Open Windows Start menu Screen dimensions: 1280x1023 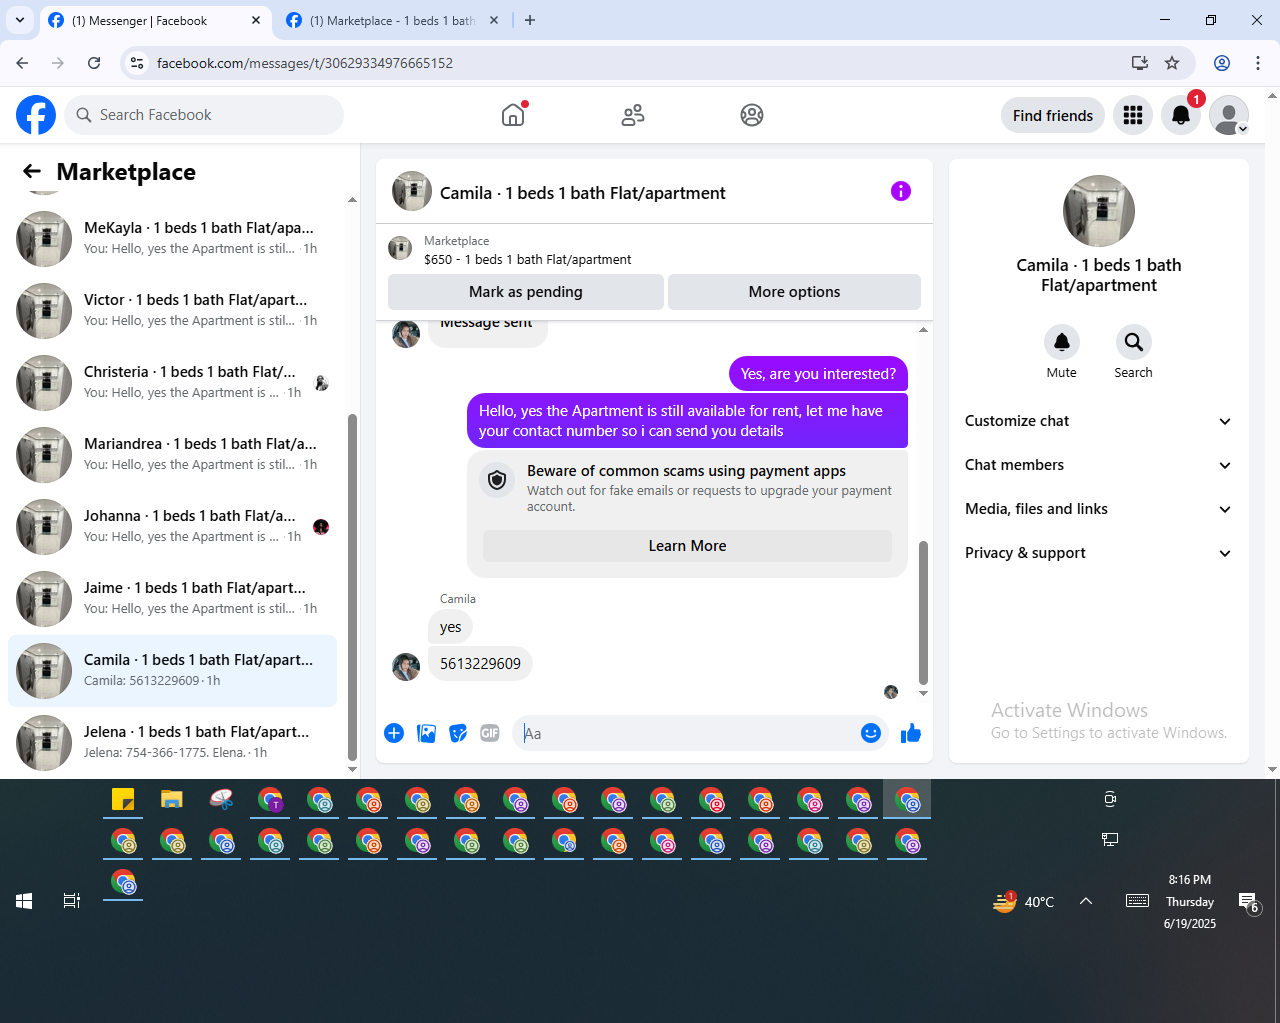(24, 901)
